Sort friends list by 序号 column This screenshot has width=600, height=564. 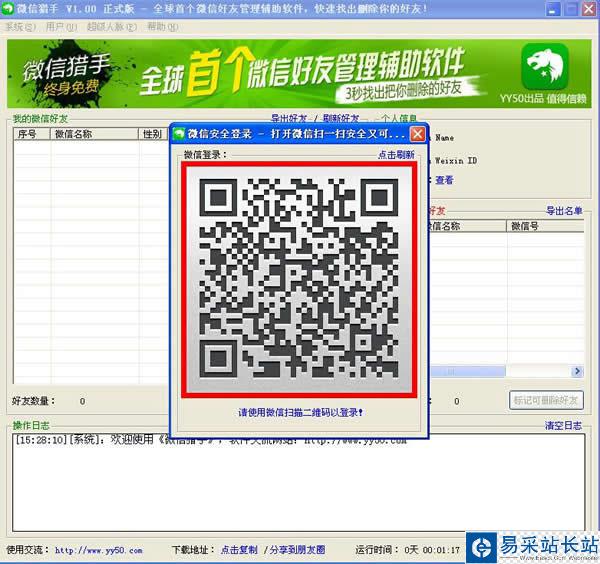pos(32,134)
